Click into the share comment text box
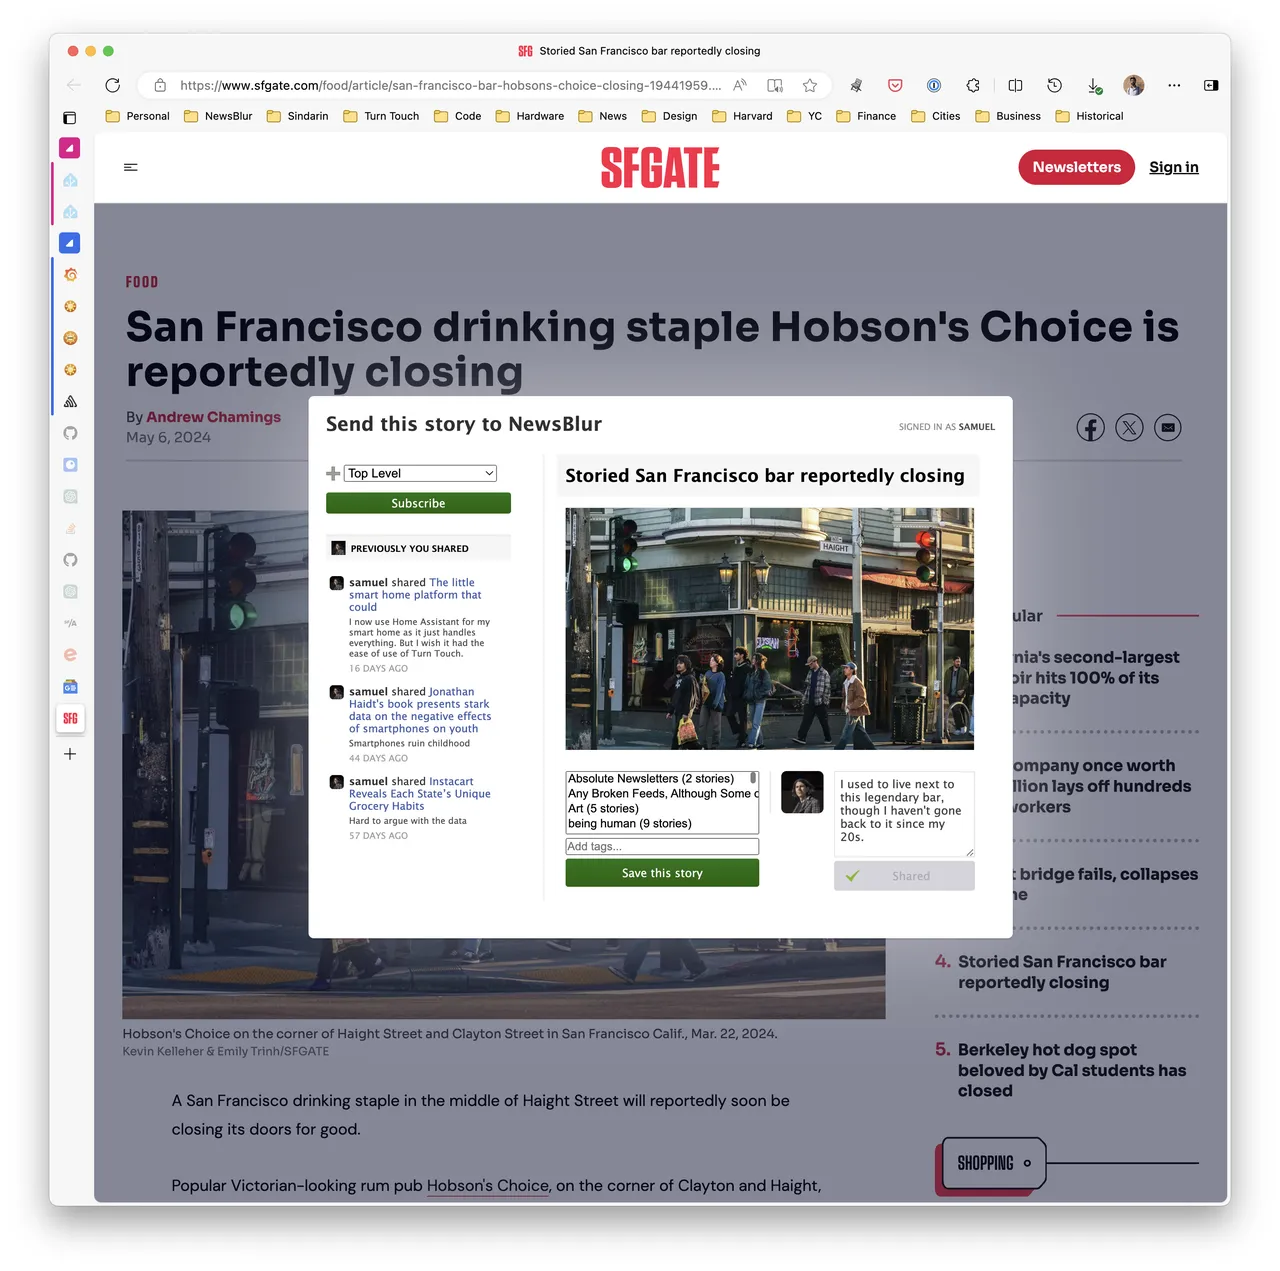 (904, 814)
